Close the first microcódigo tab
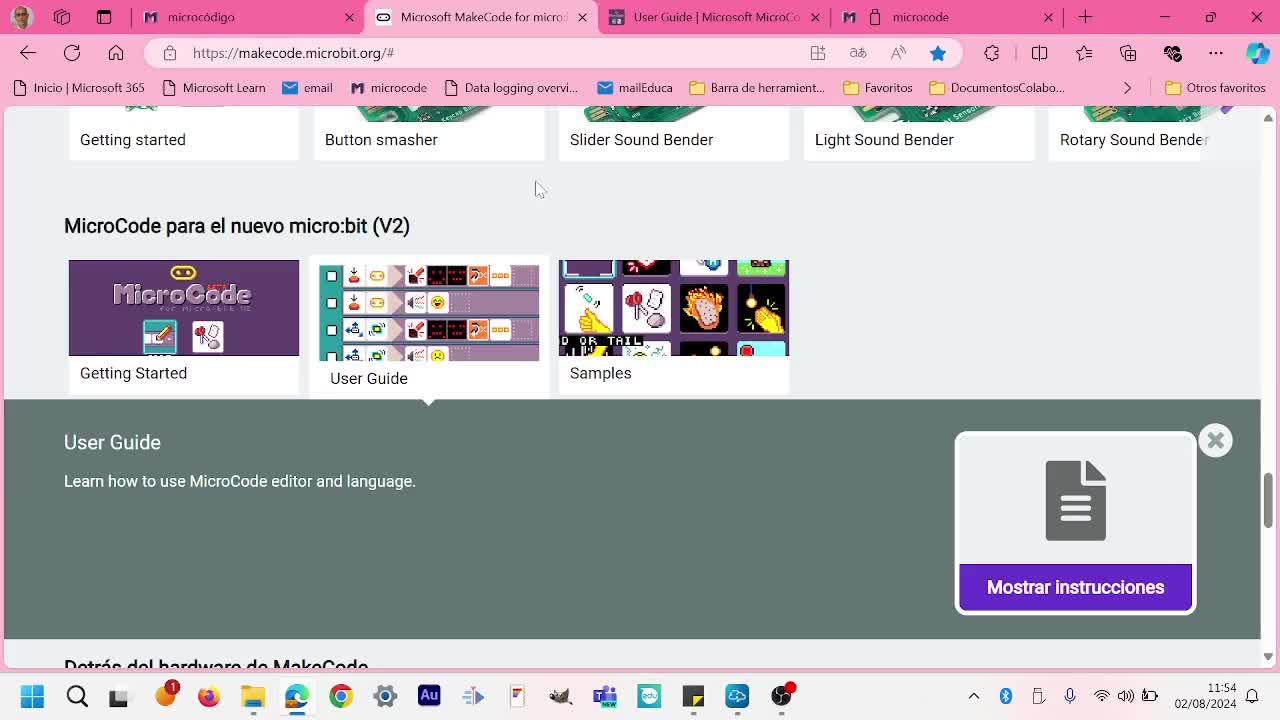Viewport: 1280px width, 720px height. click(x=349, y=17)
